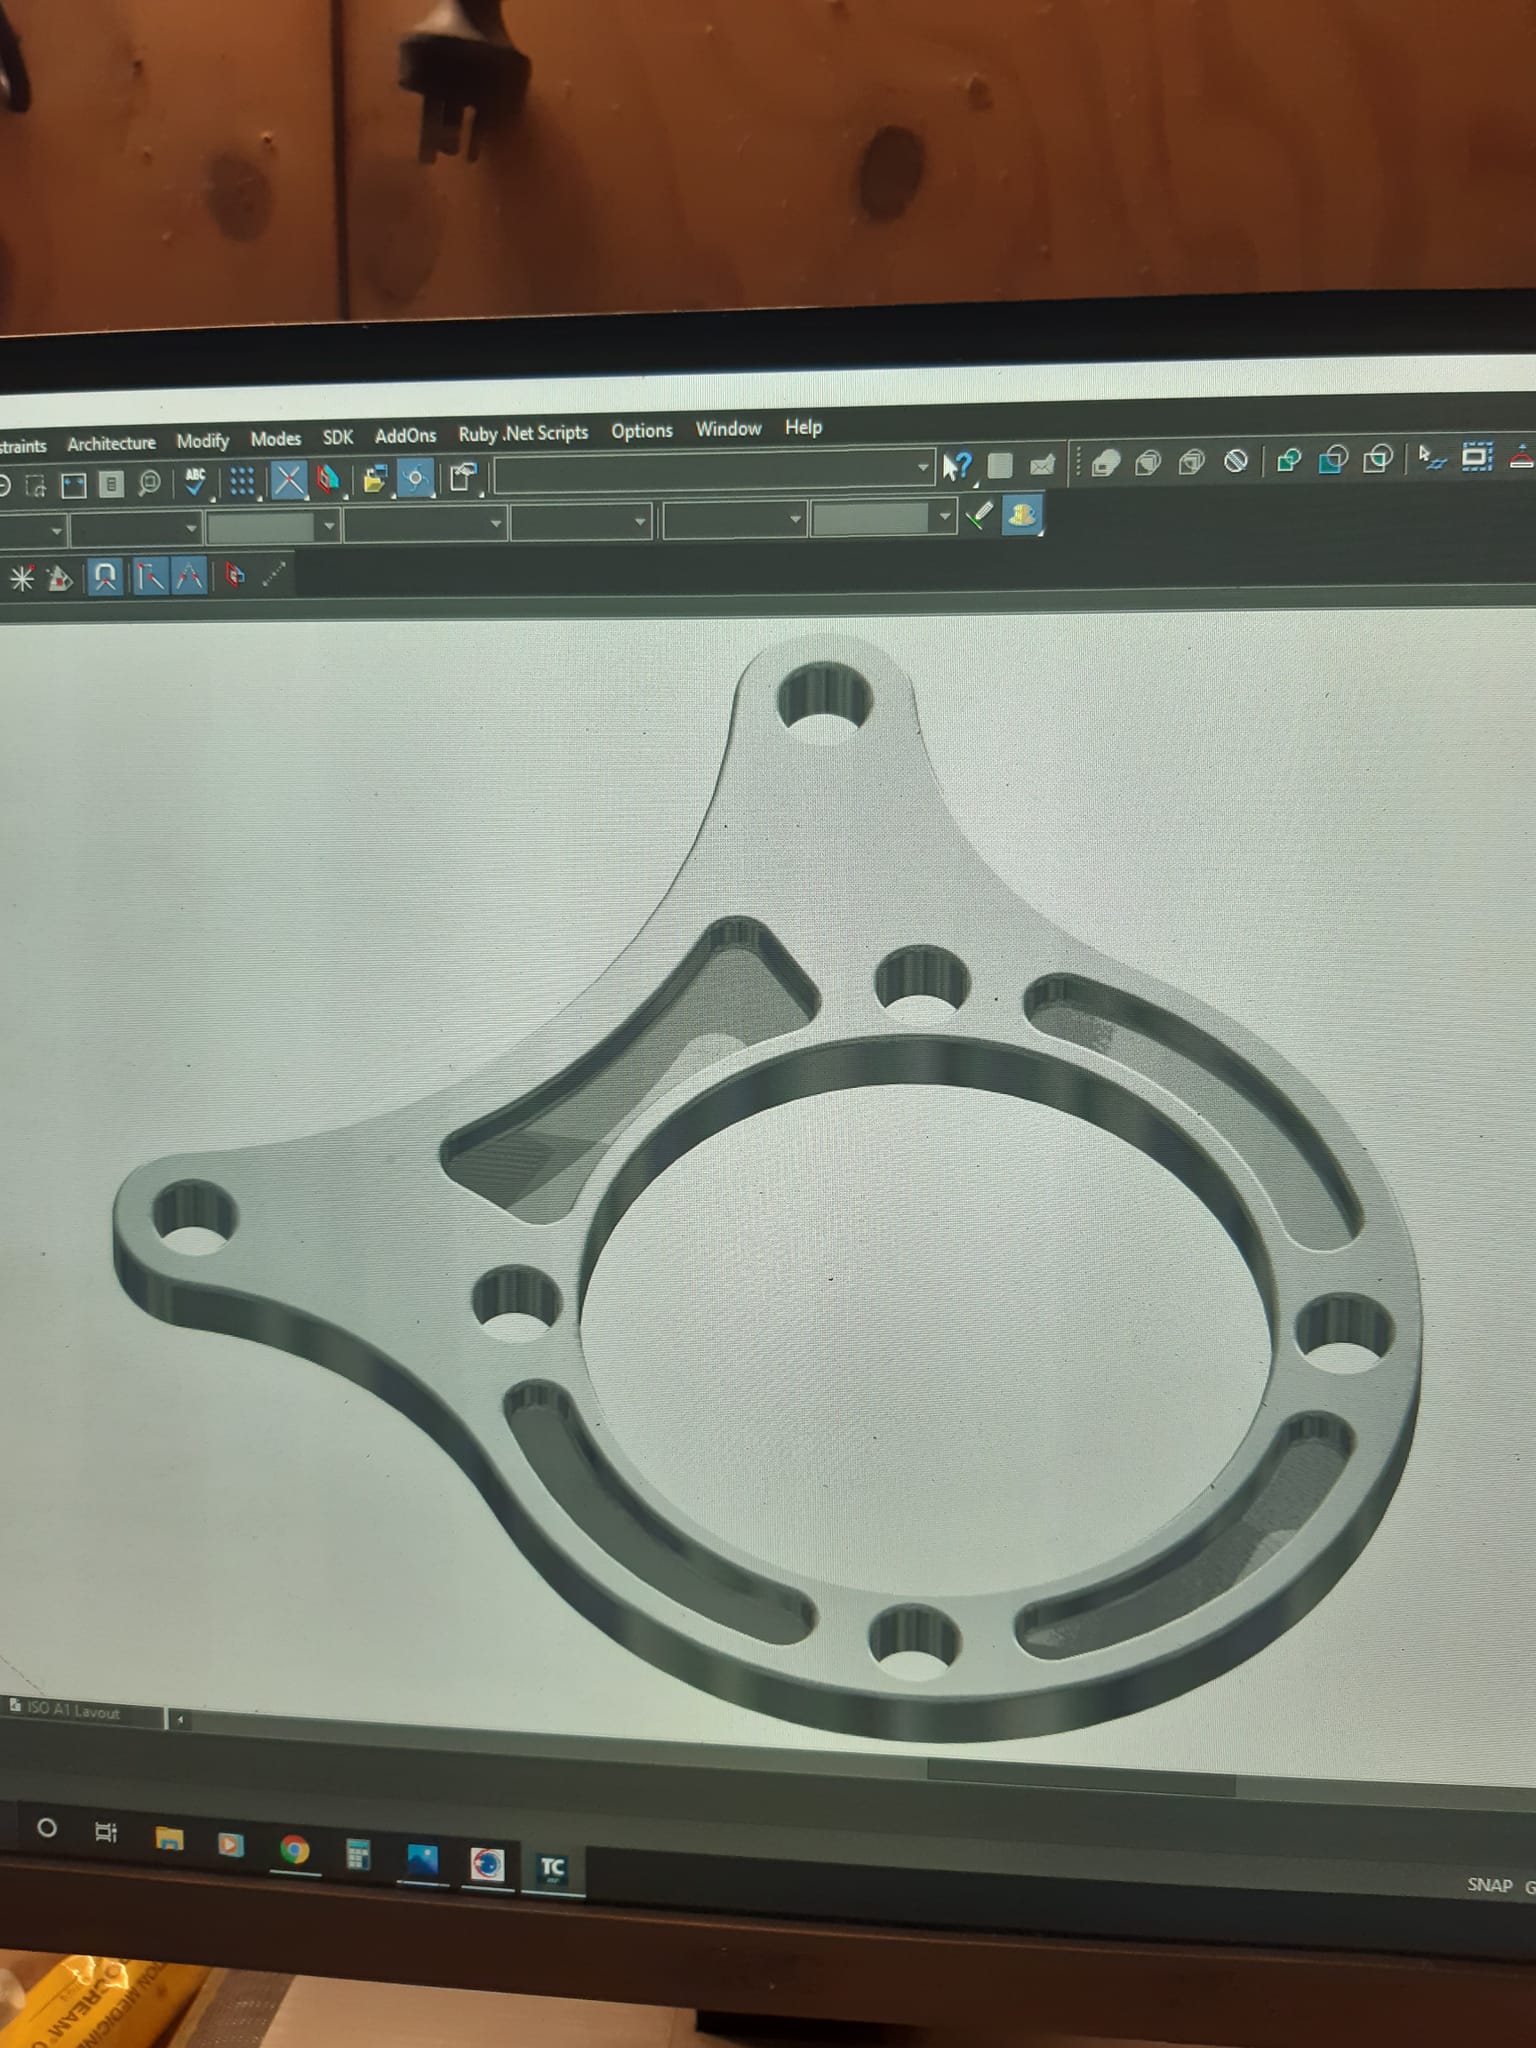This screenshot has height=2048, width=1536.
Task: Run the ABC spell check tool
Action: [195, 482]
